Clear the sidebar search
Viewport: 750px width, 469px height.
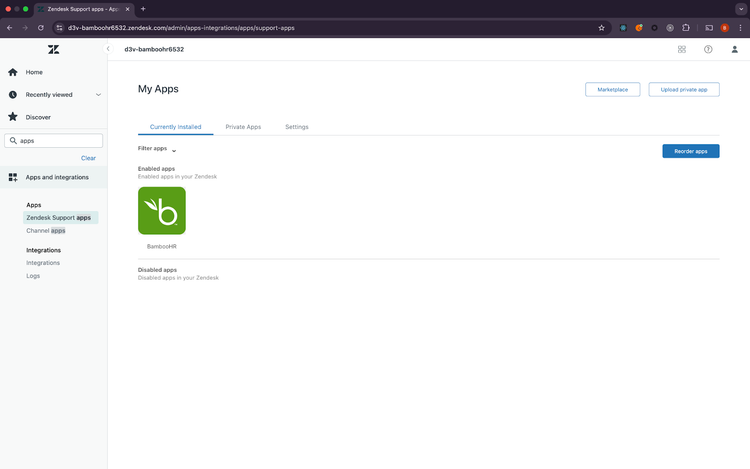click(88, 158)
